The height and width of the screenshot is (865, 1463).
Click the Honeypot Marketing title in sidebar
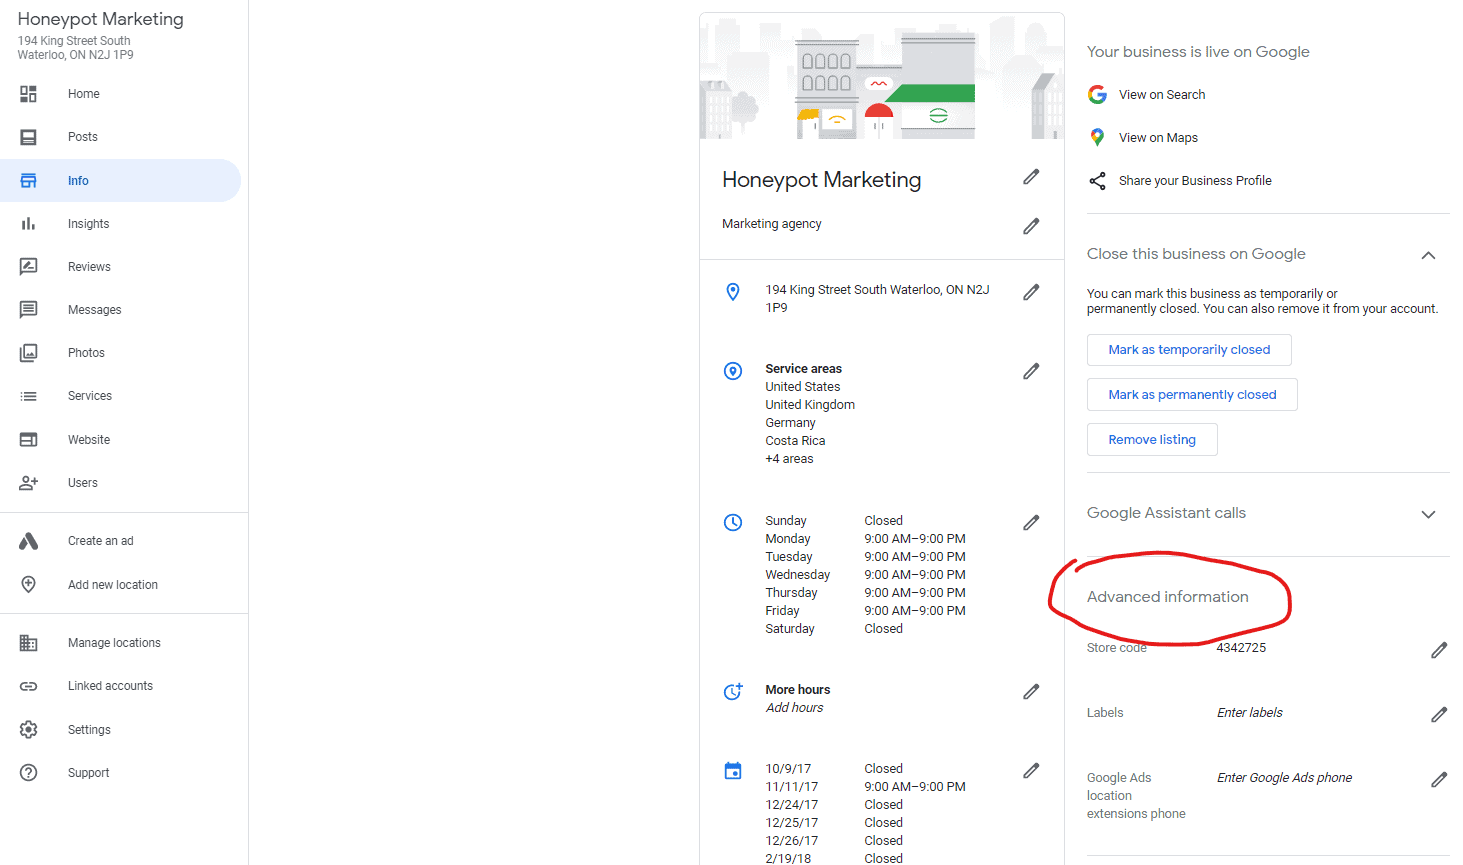coord(100,19)
